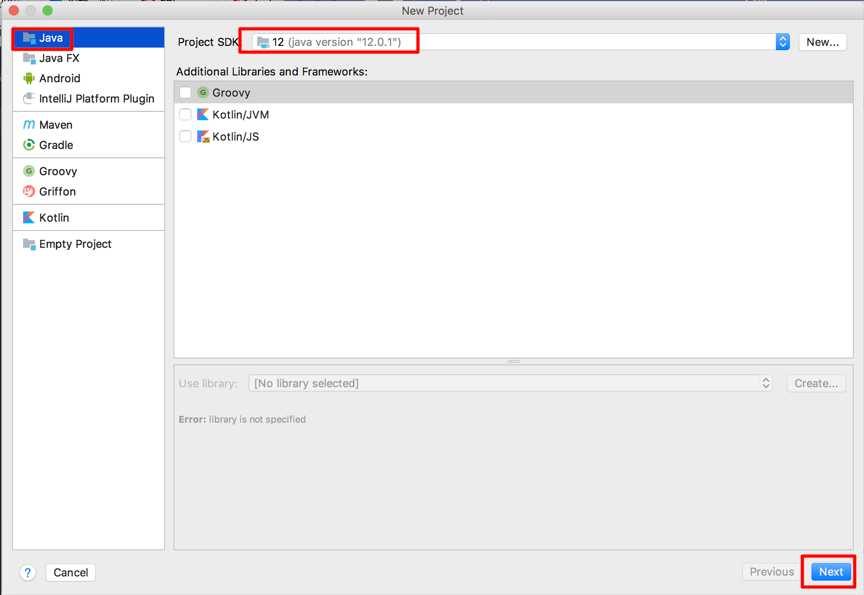Click the sidebar Kotlin K icon
Screen dimensions: 864x595
(29, 218)
